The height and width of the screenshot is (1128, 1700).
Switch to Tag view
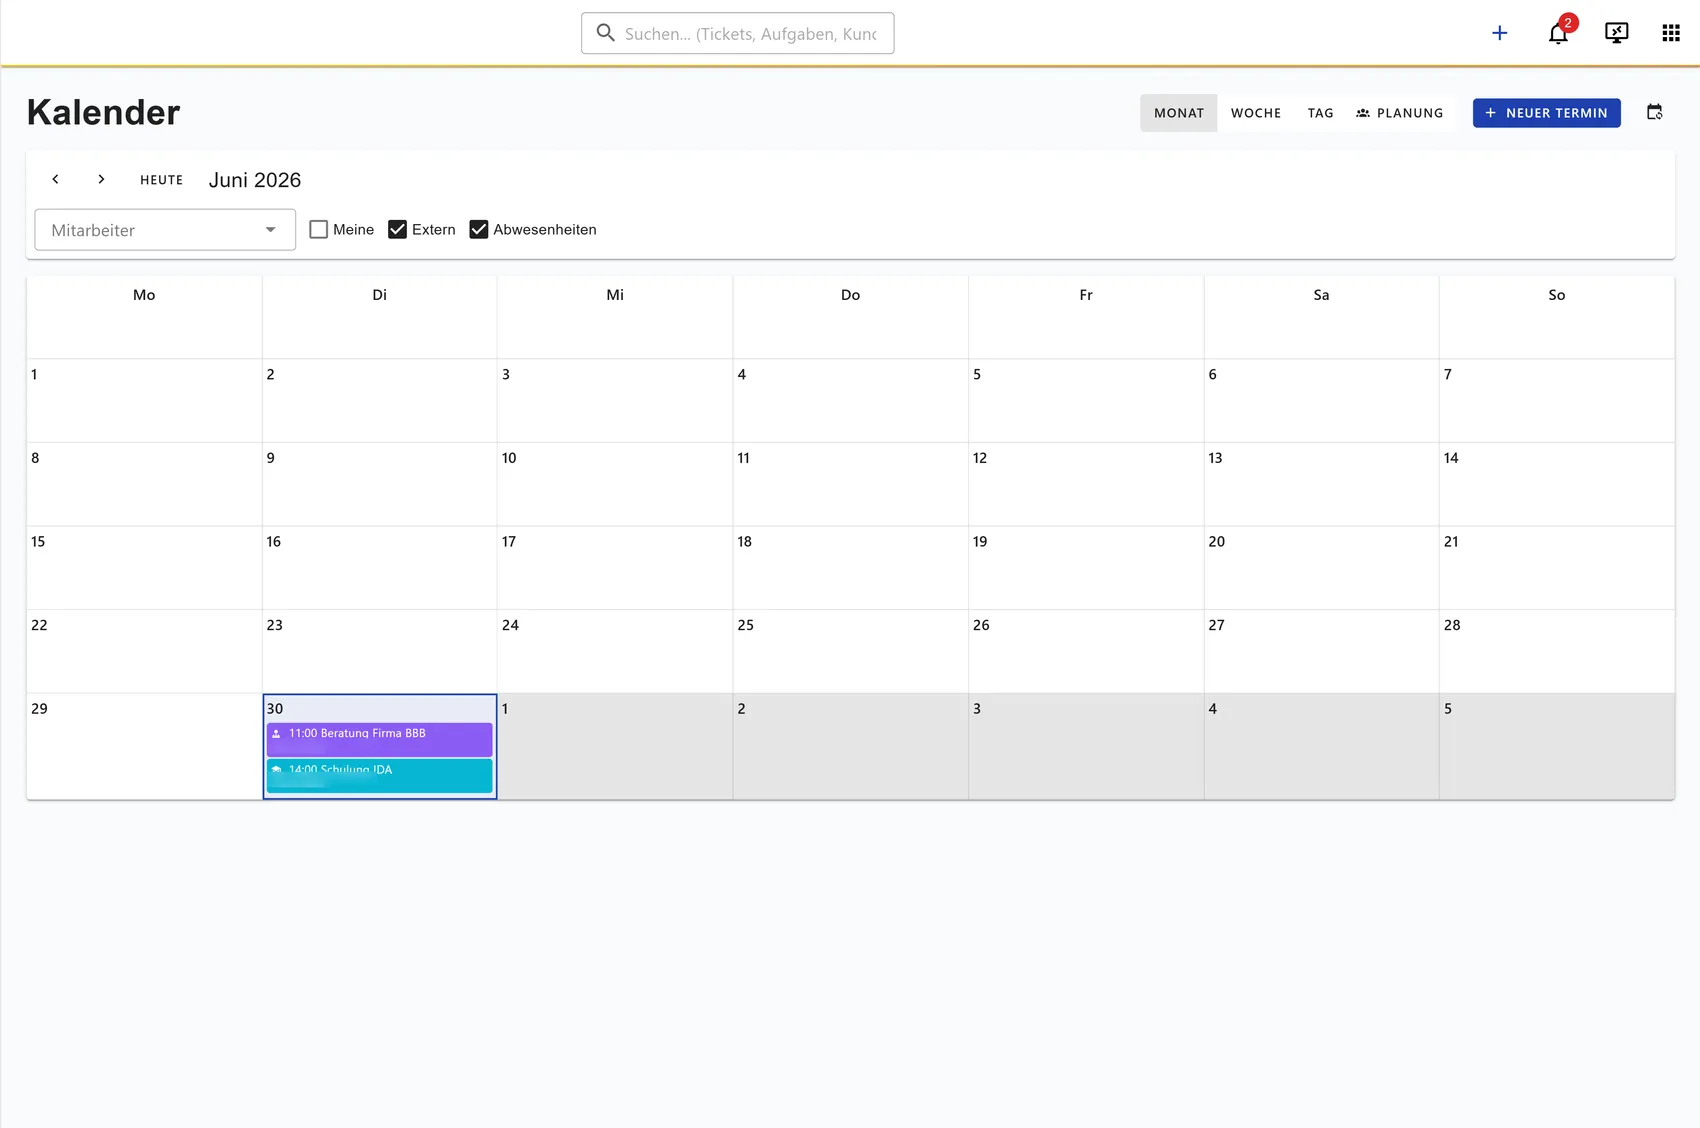(x=1320, y=113)
